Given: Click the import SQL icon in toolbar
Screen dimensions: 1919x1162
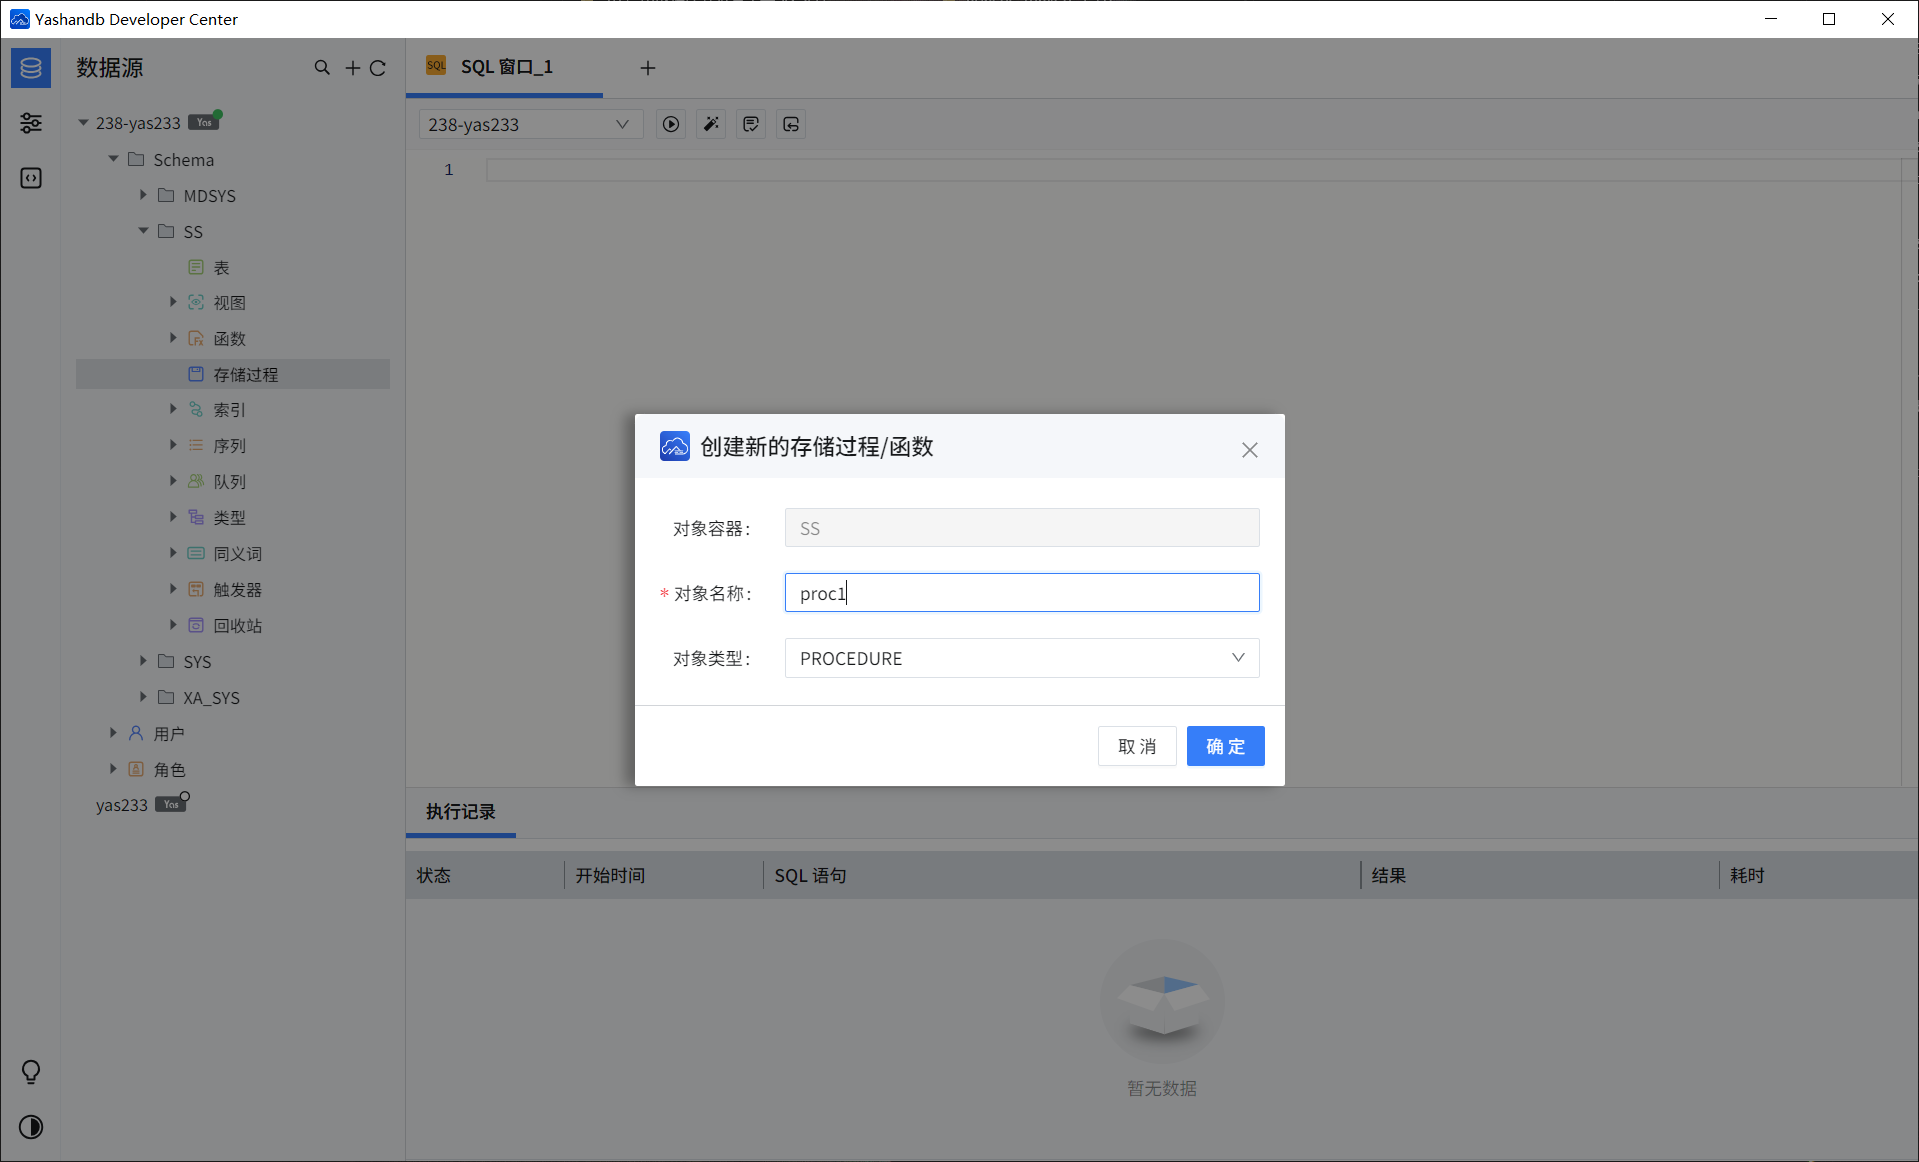Looking at the screenshot, I should click(x=790, y=123).
